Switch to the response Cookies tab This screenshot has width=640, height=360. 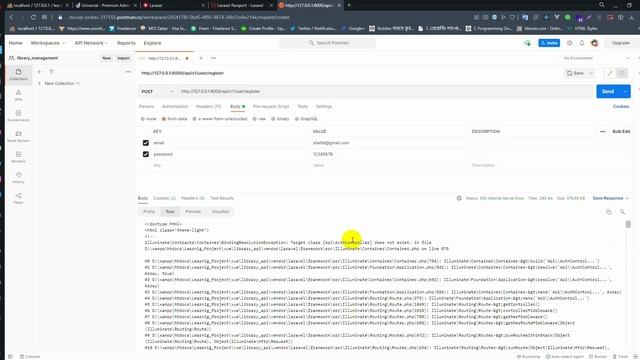click(164, 198)
